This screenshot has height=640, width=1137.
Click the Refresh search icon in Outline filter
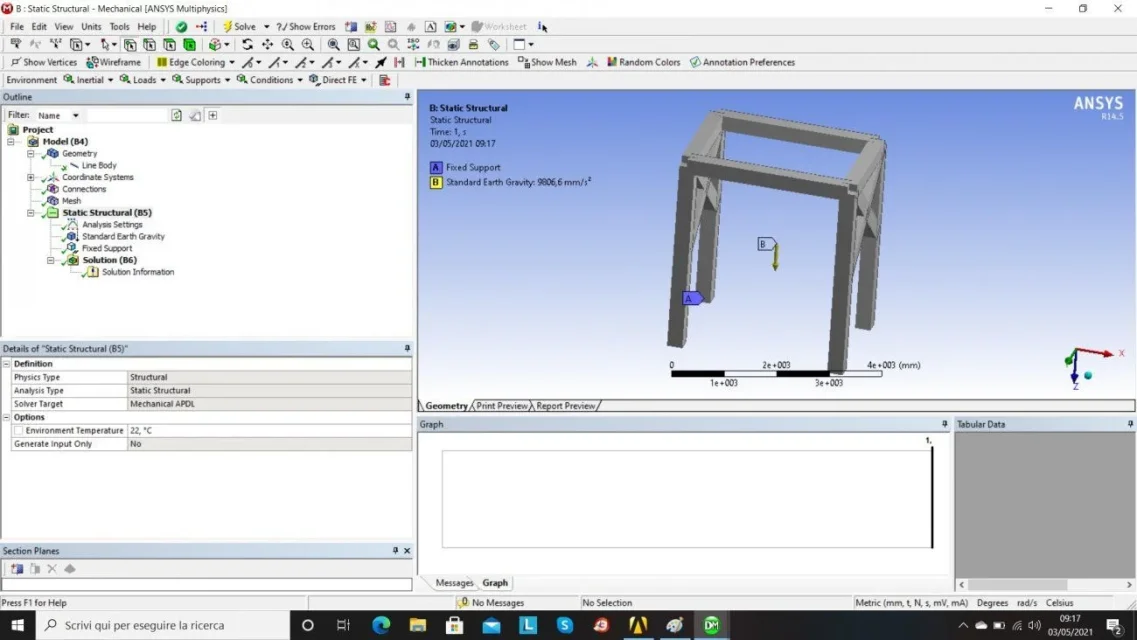pyautogui.click(x=176, y=115)
